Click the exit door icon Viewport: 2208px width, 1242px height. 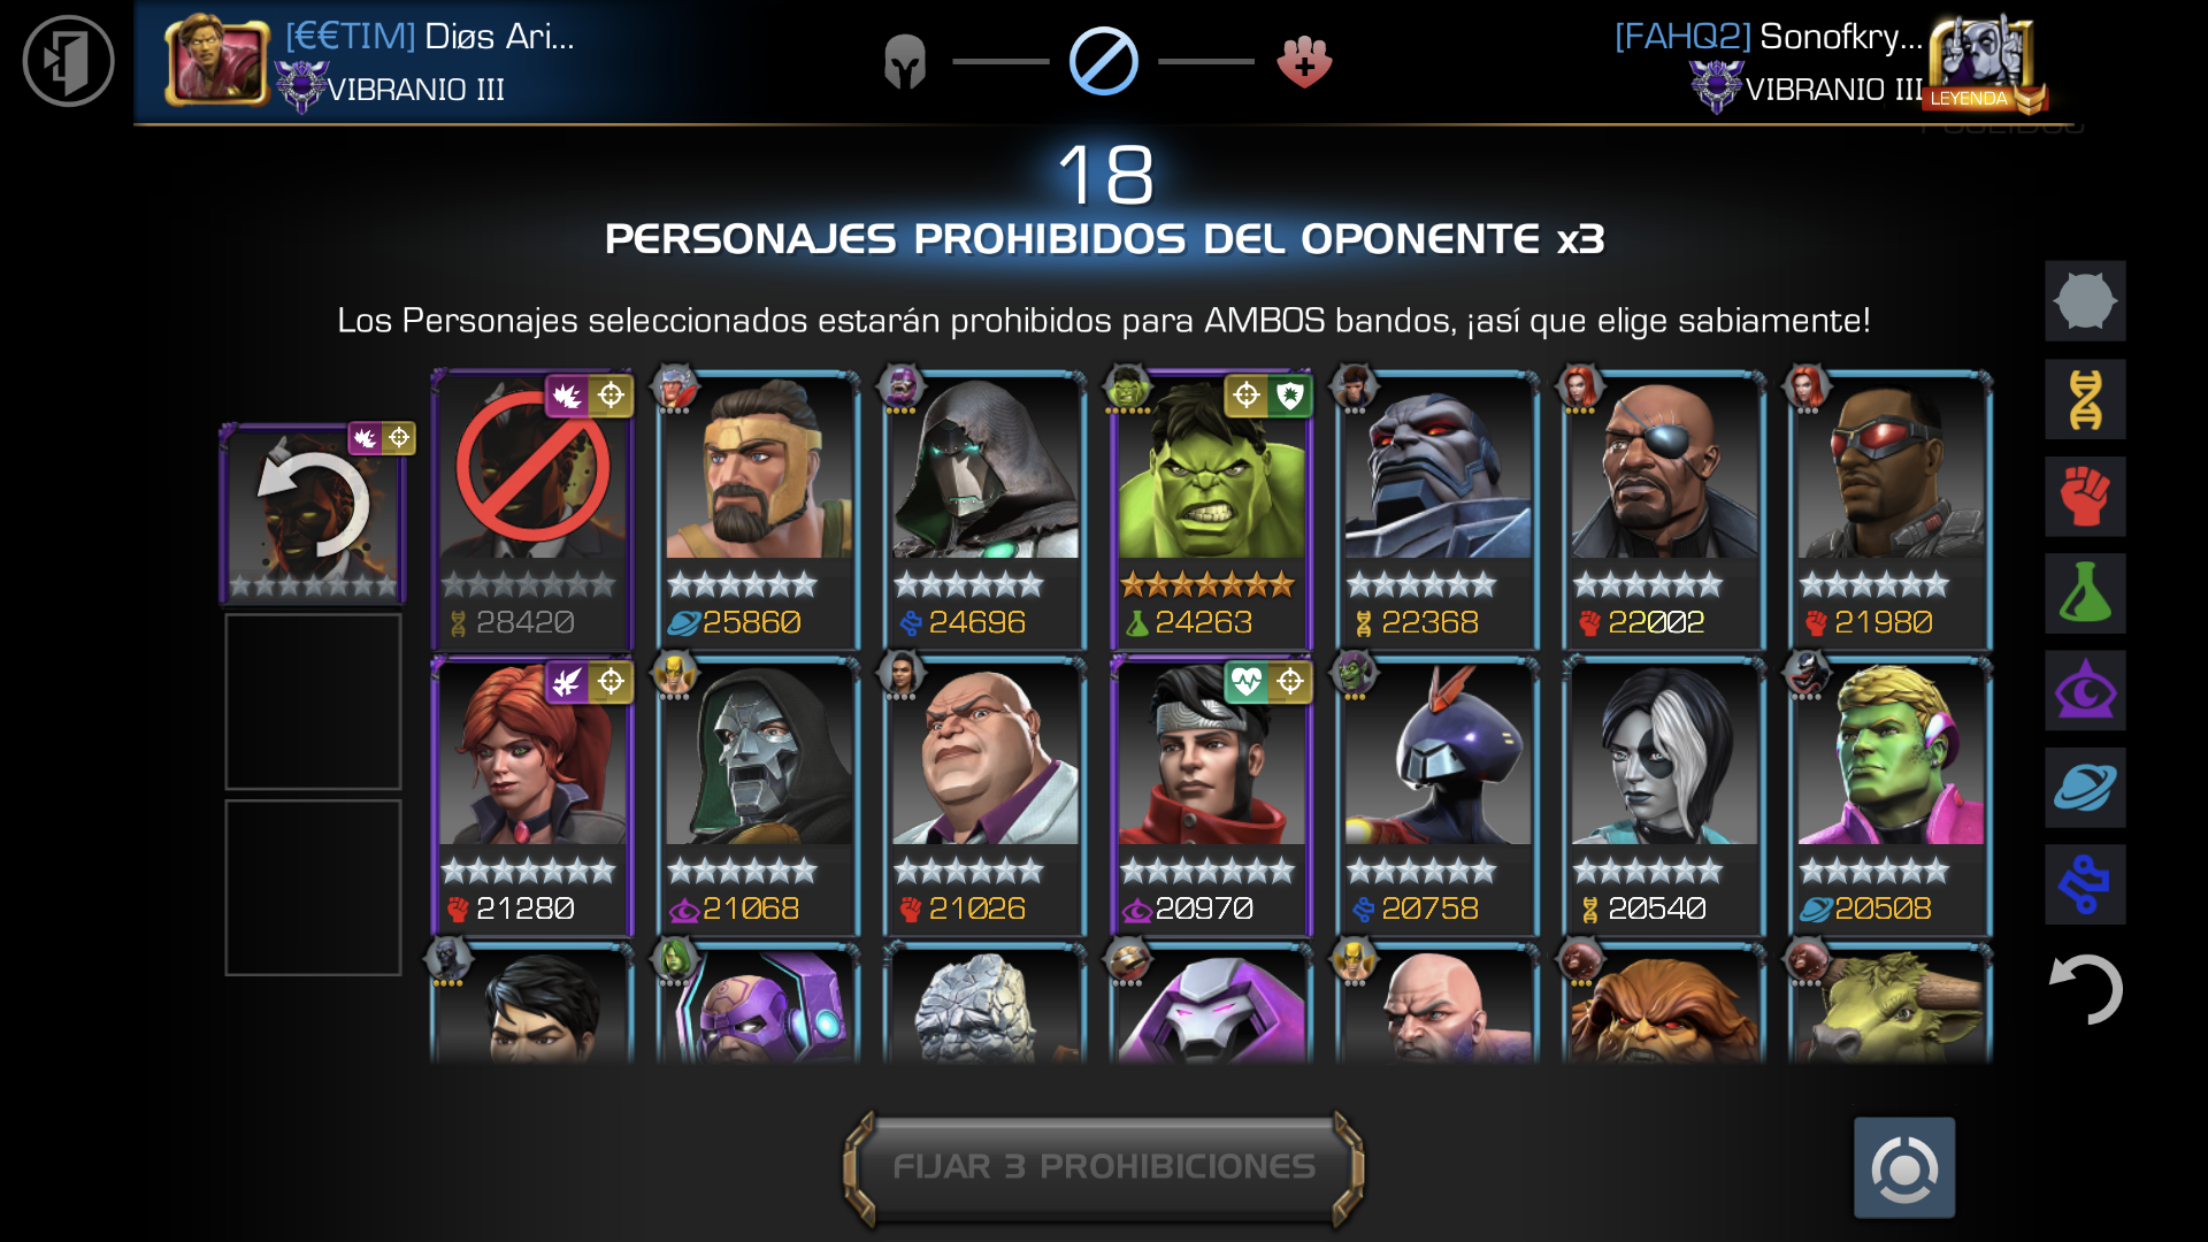tap(68, 61)
